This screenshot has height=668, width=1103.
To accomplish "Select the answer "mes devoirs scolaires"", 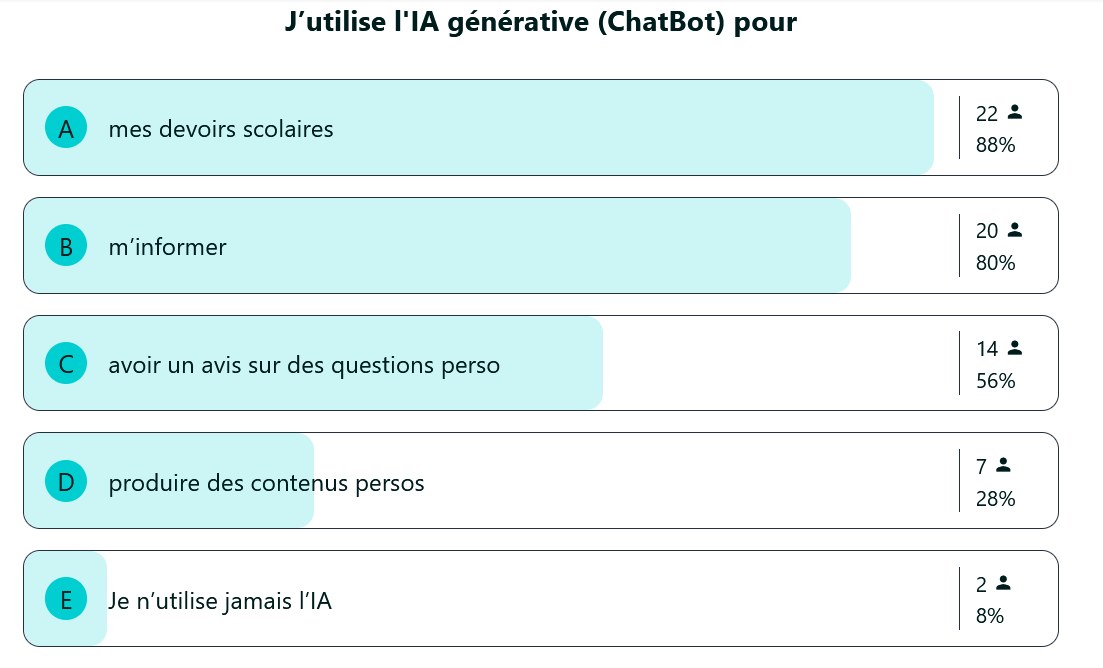I will [x=221, y=129].
